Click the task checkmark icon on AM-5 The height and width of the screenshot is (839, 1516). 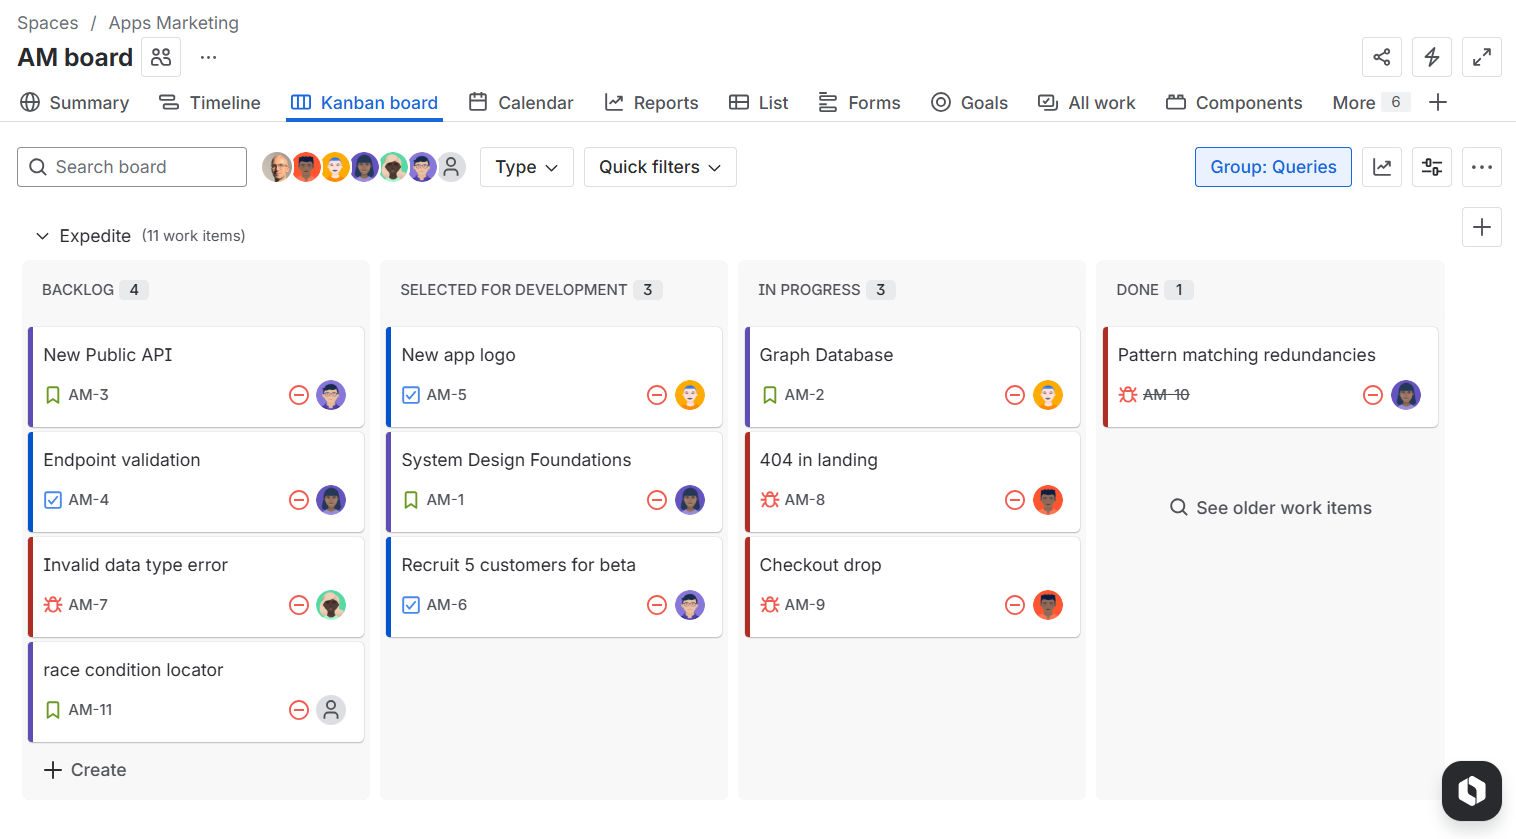point(410,394)
